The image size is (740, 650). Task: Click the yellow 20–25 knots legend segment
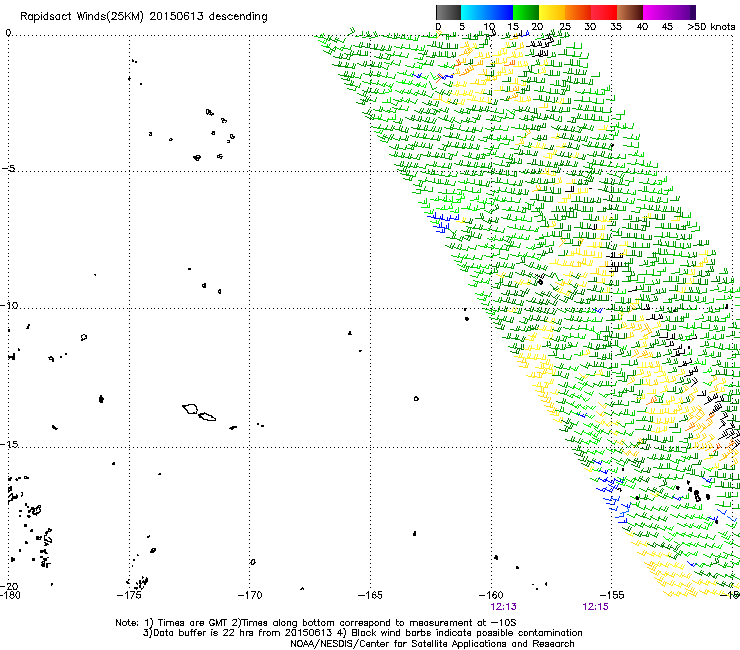552,12
